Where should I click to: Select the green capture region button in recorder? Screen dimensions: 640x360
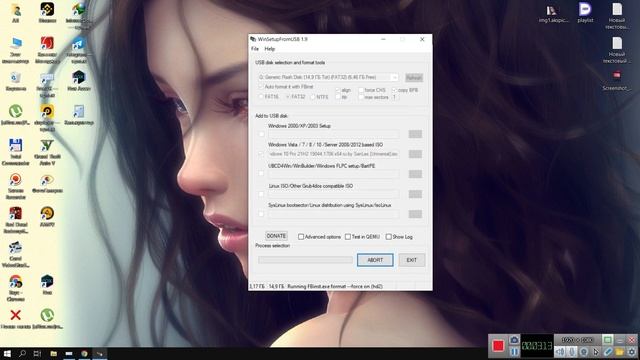click(x=607, y=340)
